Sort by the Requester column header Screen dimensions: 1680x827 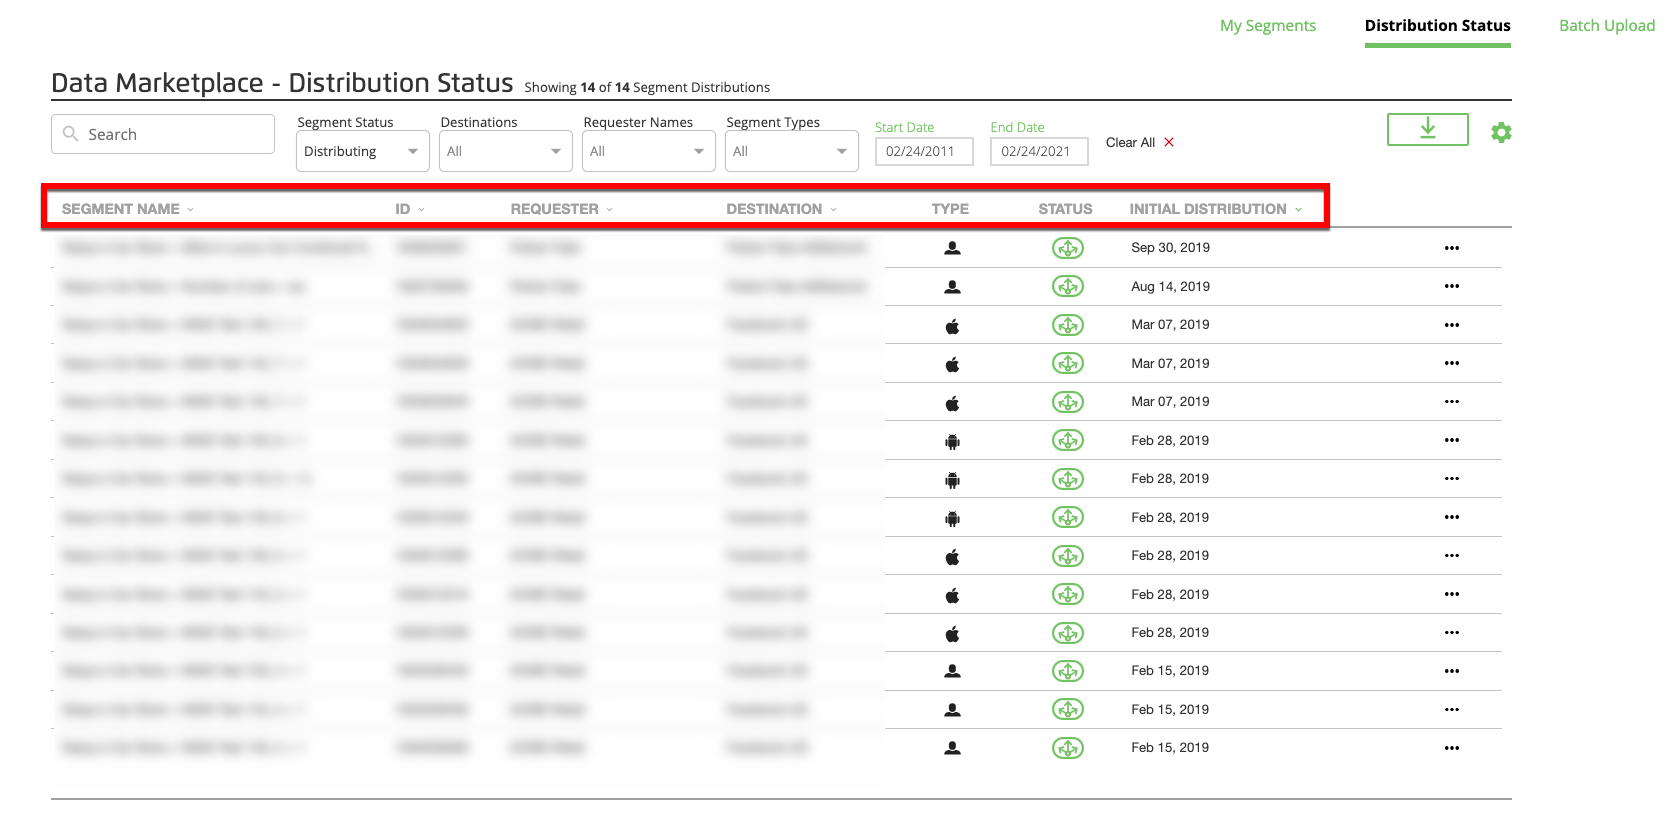561,209
